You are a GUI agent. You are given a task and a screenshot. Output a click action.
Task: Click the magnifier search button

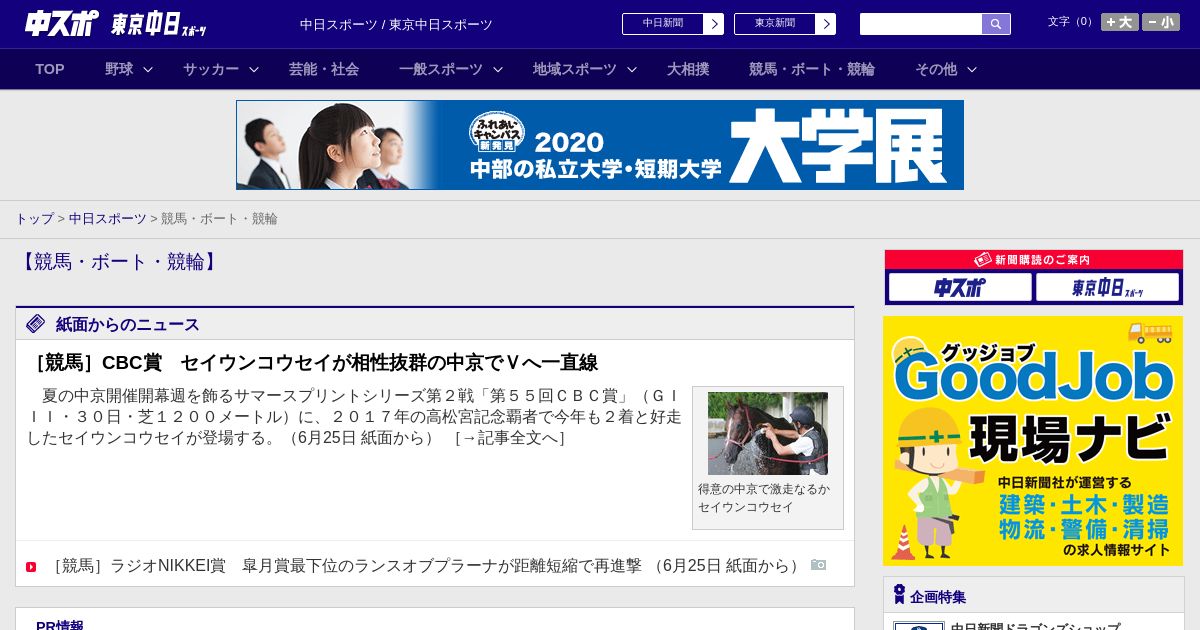click(996, 24)
